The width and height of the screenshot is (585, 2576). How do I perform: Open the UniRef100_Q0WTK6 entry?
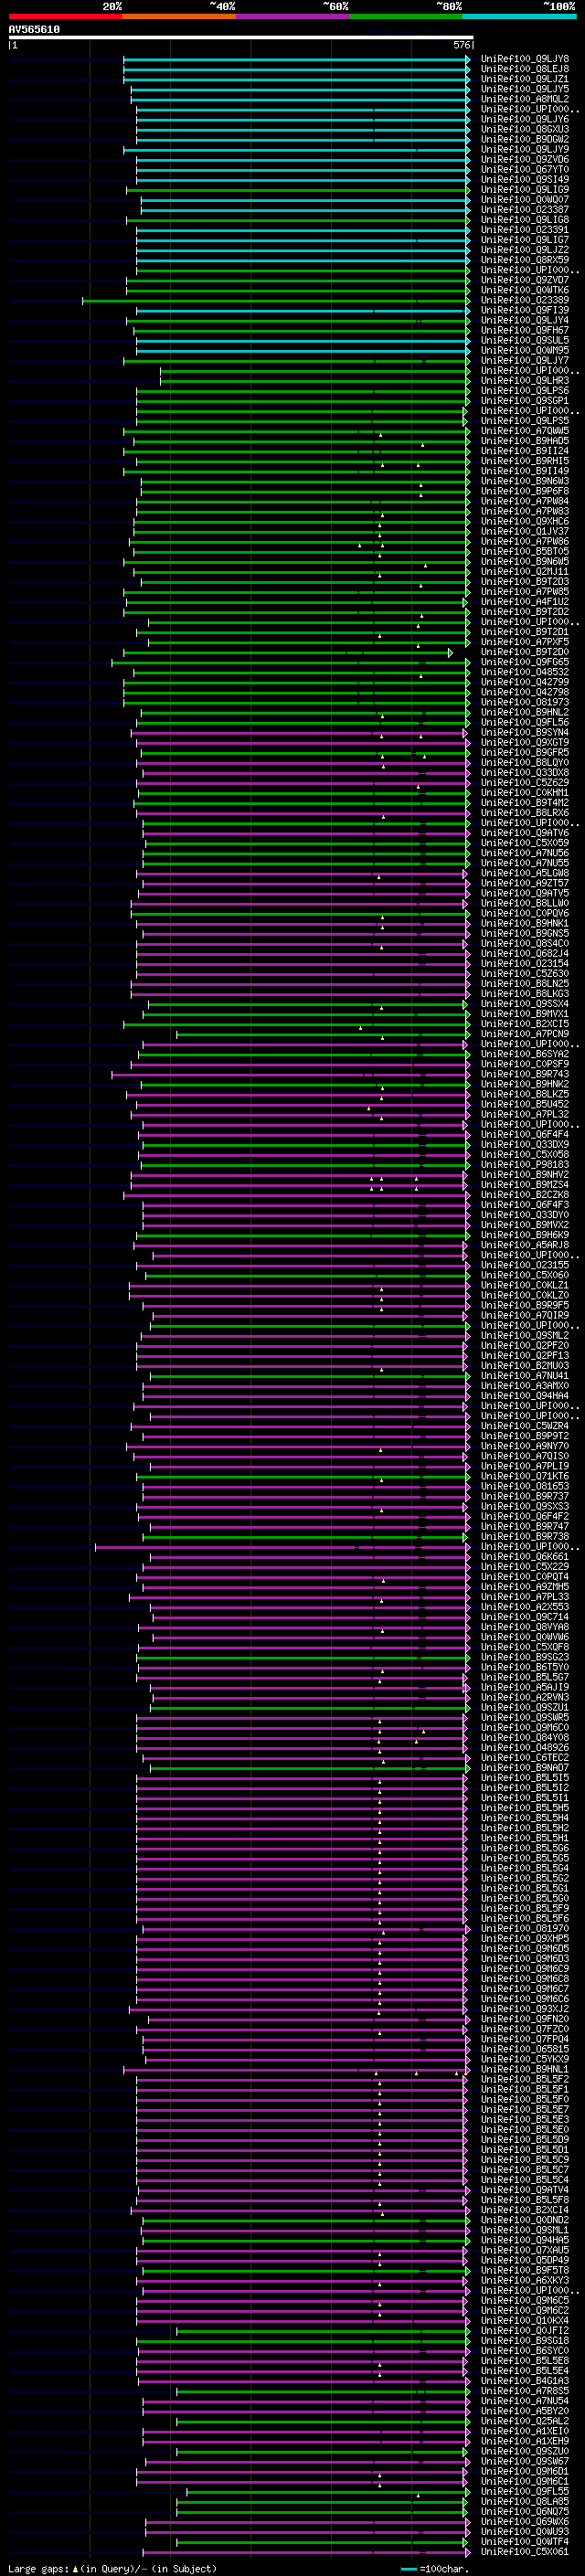tap(524, 290)
